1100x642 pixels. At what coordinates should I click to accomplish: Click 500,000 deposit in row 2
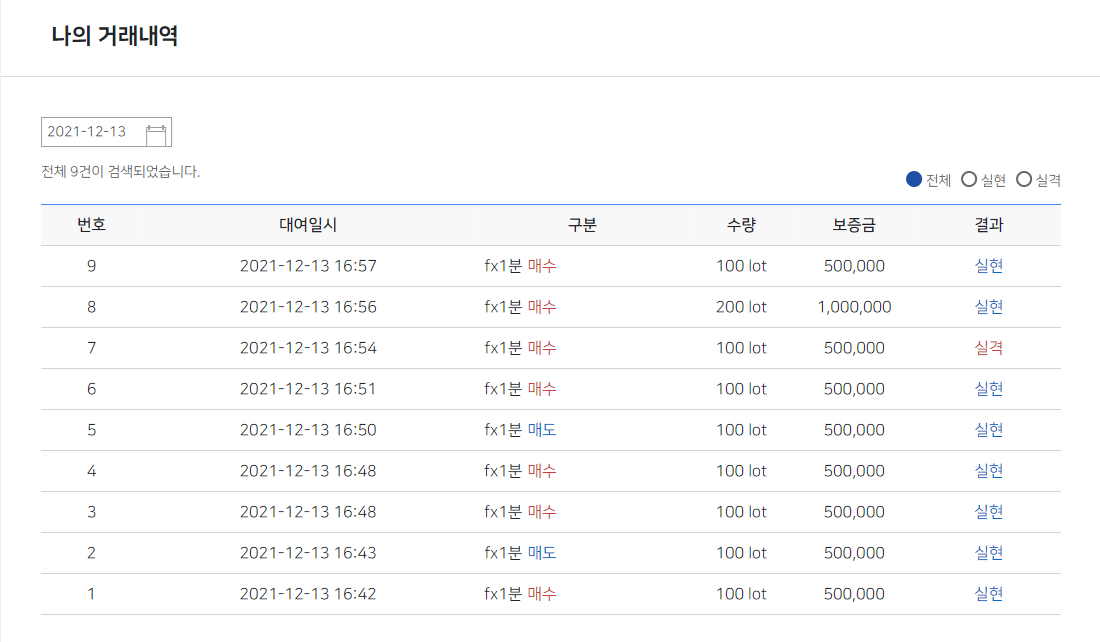coord(854,553)
